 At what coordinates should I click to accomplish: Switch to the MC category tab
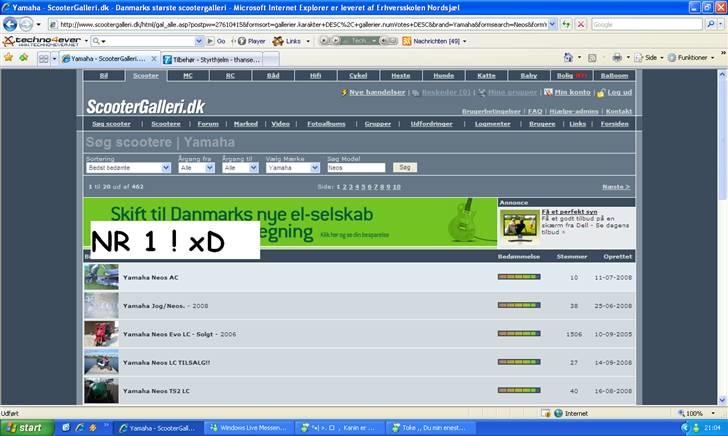(x=188, y=75)
